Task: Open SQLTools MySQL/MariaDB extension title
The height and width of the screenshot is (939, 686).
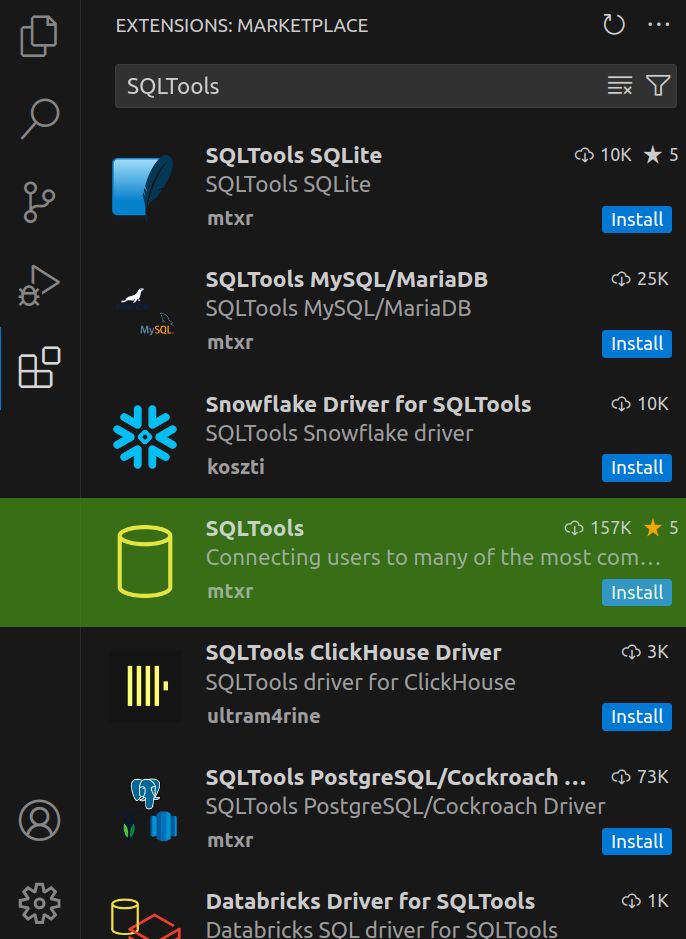Action: [x=347, y=280]
